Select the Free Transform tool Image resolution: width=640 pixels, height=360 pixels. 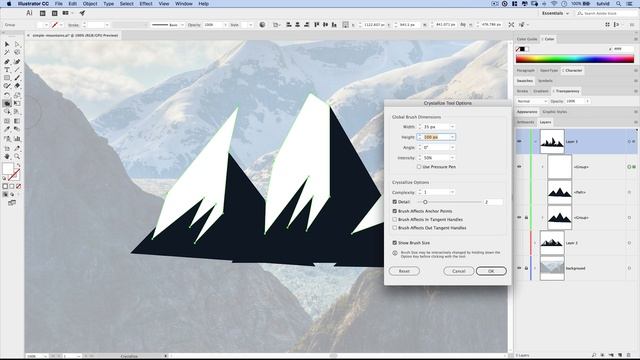pos(17,104)
